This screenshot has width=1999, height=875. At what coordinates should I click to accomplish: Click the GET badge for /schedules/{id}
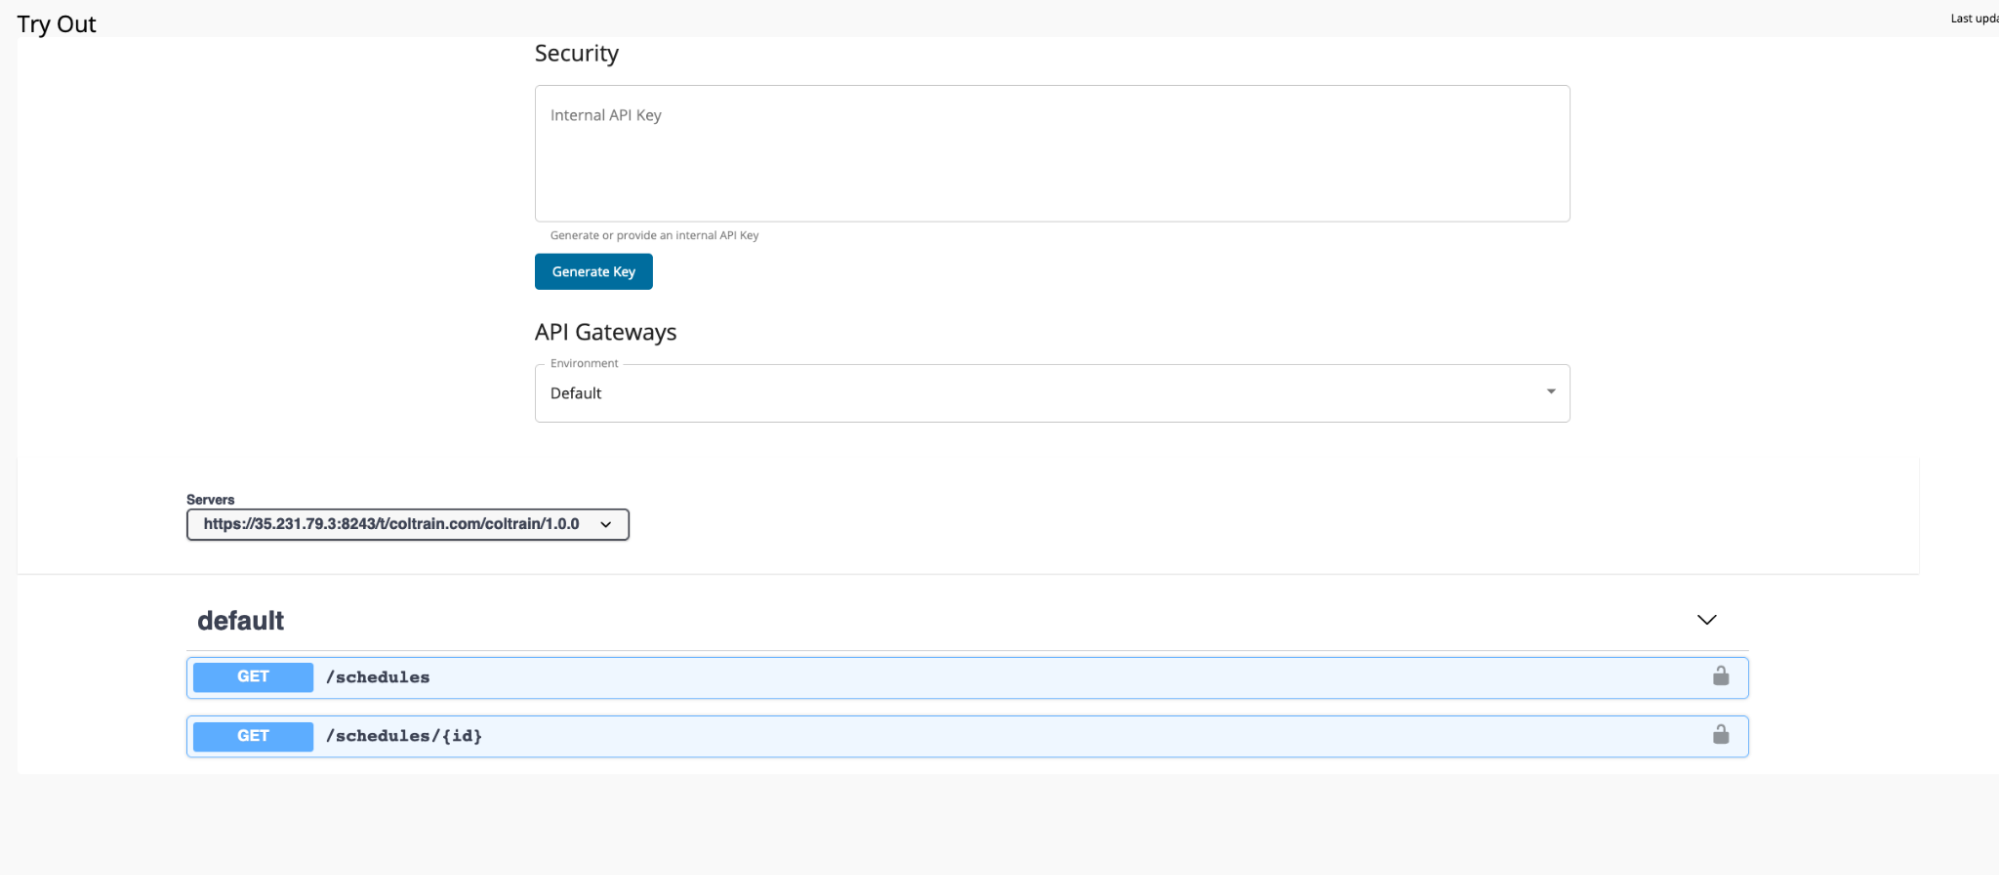pyautogui.click(x=253, y=736)
